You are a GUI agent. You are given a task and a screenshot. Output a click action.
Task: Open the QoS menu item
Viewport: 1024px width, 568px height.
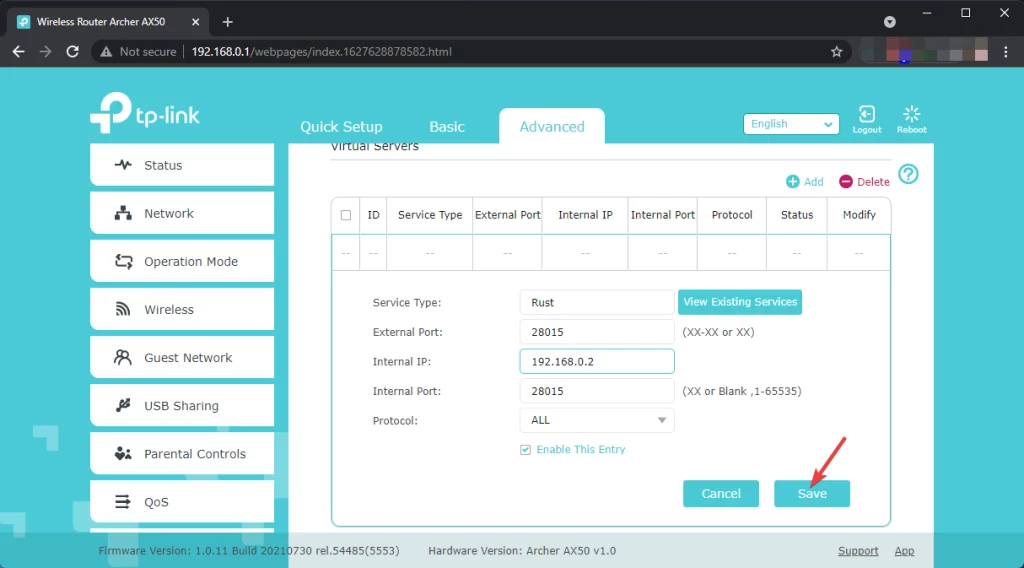pyautogui.click(x=182, y=501)
